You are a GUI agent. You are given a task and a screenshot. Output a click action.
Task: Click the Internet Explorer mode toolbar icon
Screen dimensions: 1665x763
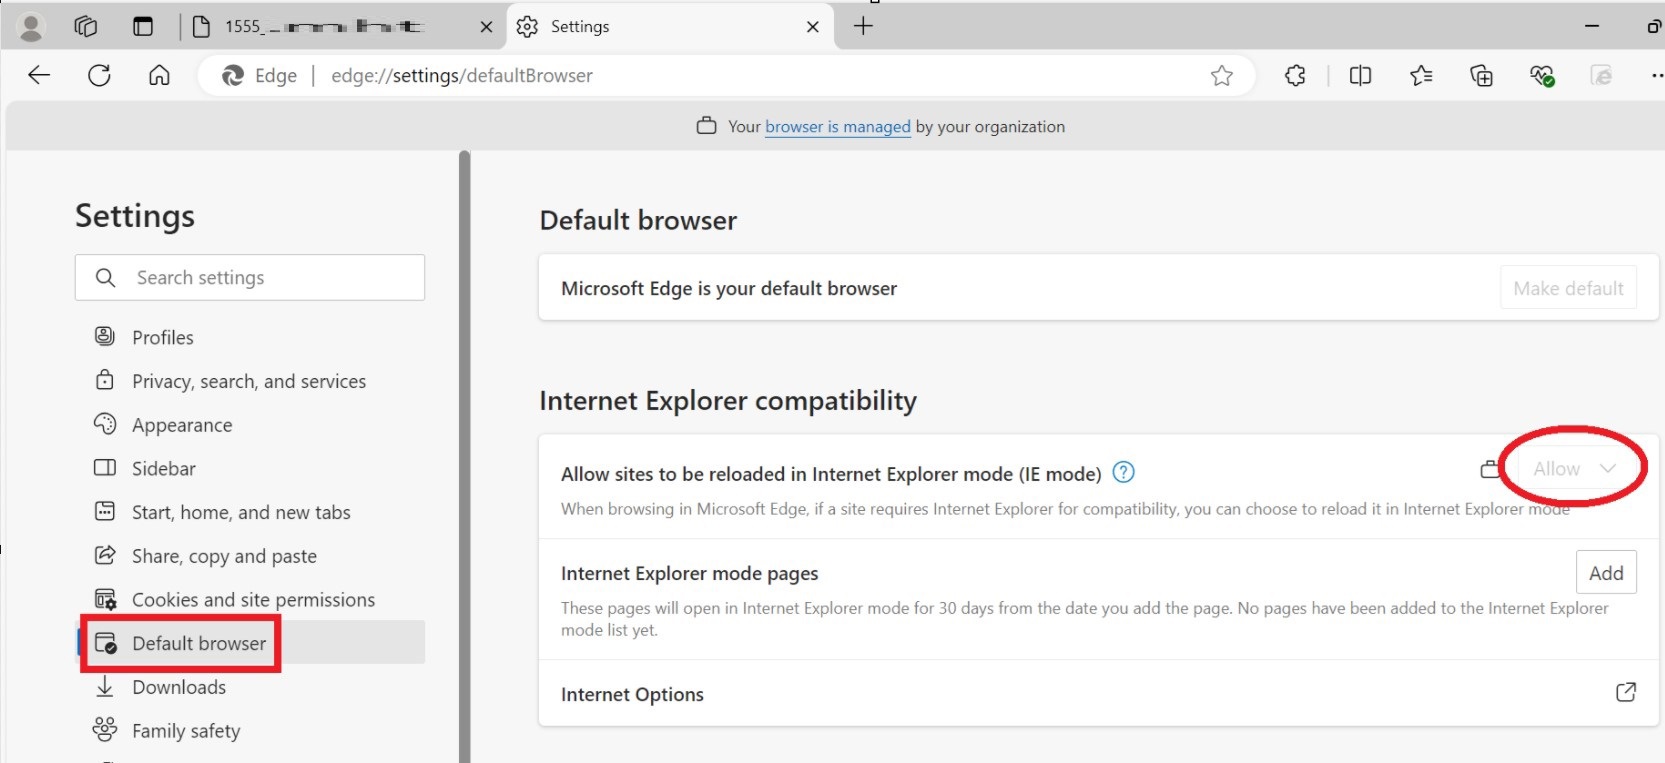[1602, 76]
